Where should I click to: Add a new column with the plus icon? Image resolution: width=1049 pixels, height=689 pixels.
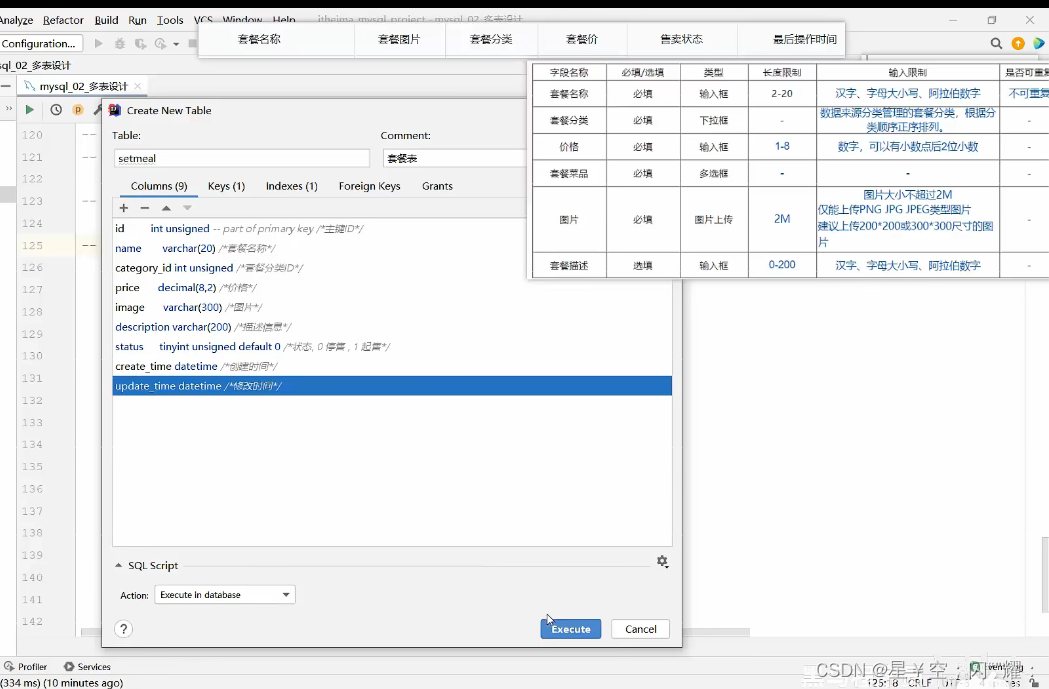pyautogui.click(x=123, y=208)
